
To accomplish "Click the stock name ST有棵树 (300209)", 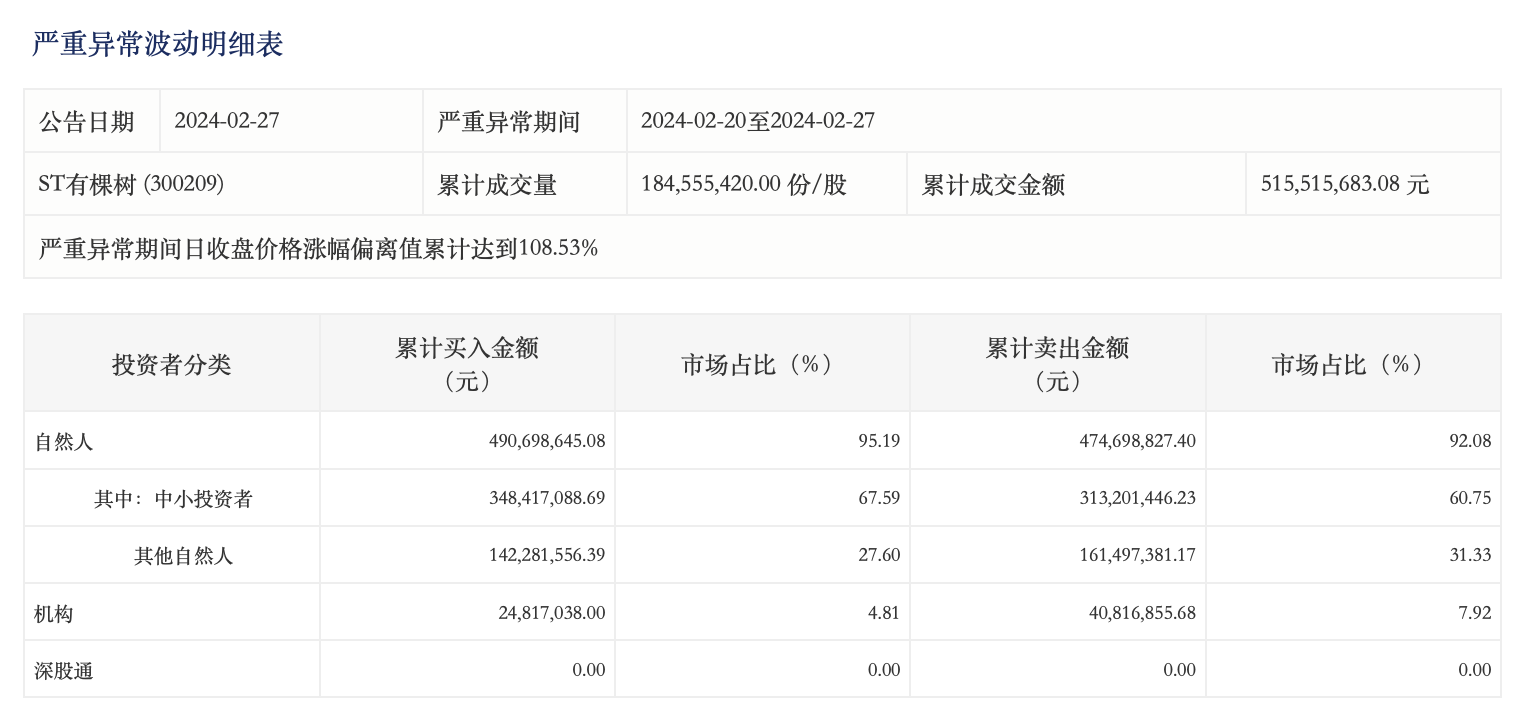I will point(131,184).
